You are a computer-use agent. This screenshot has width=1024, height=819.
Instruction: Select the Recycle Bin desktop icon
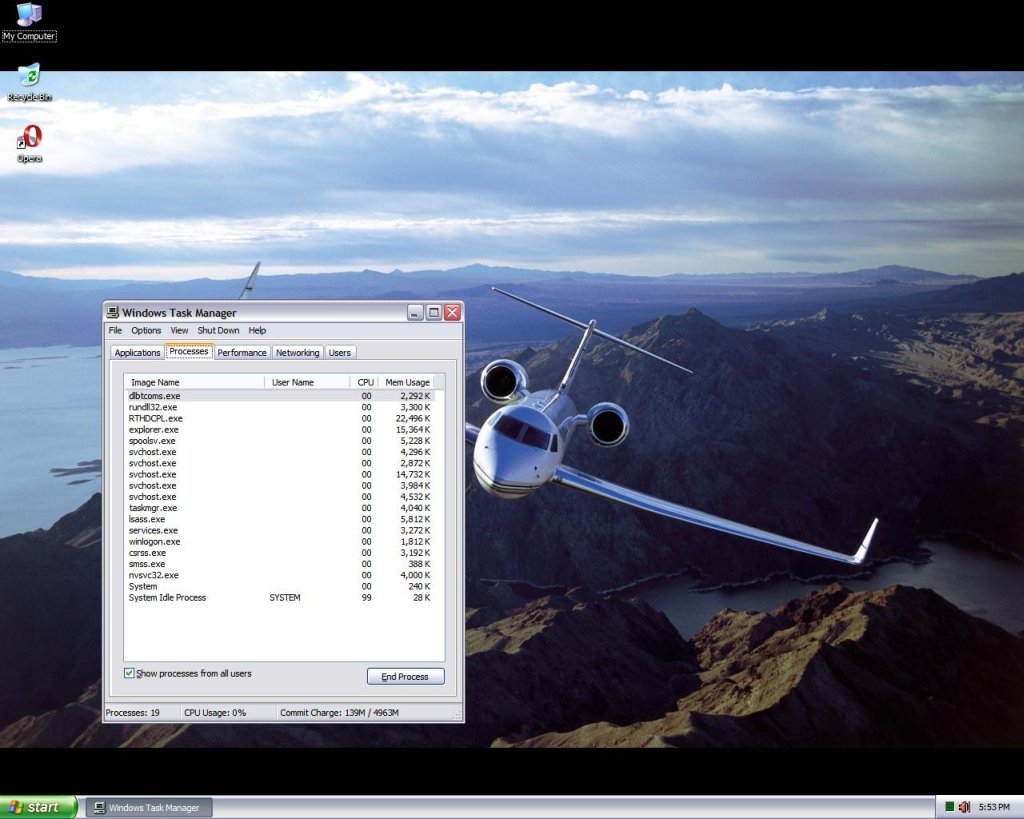(x=29, y=76)
